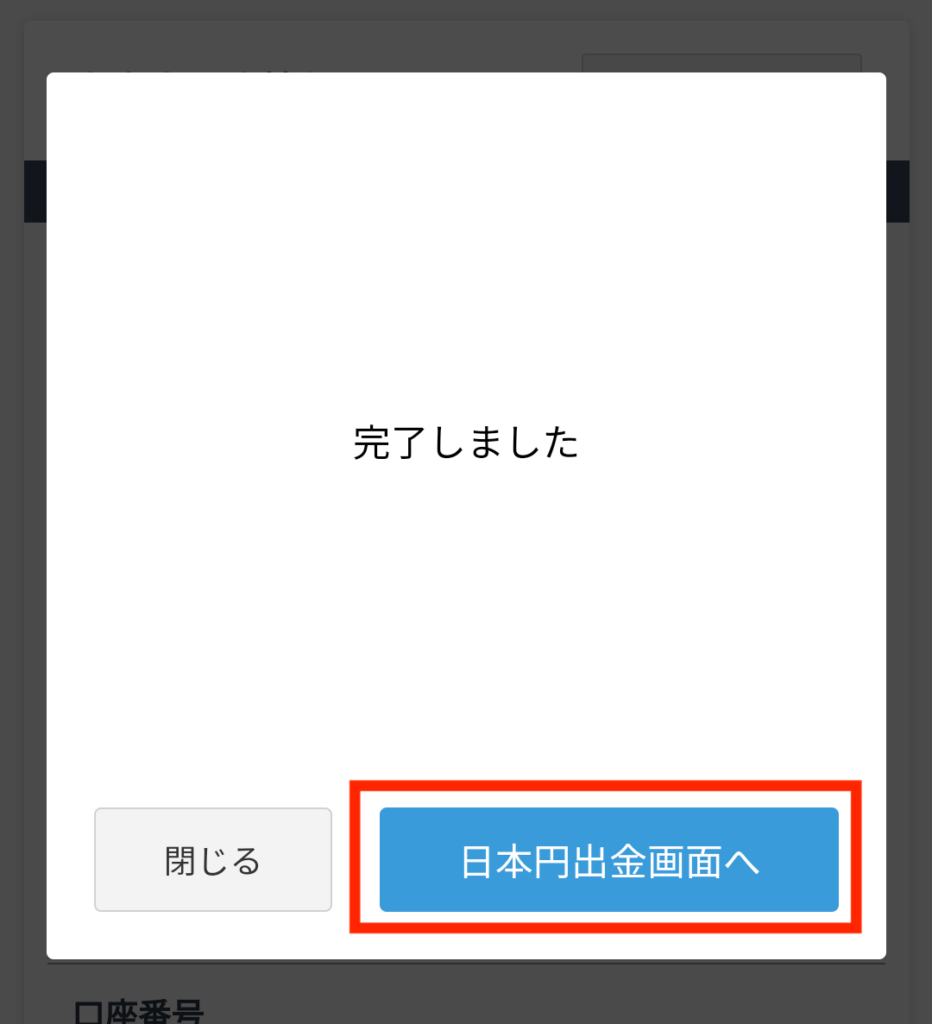The image size is (932, 1024).
Task: Click the dimmed 口座番号 label
Action: click(x=138, y=1011)
